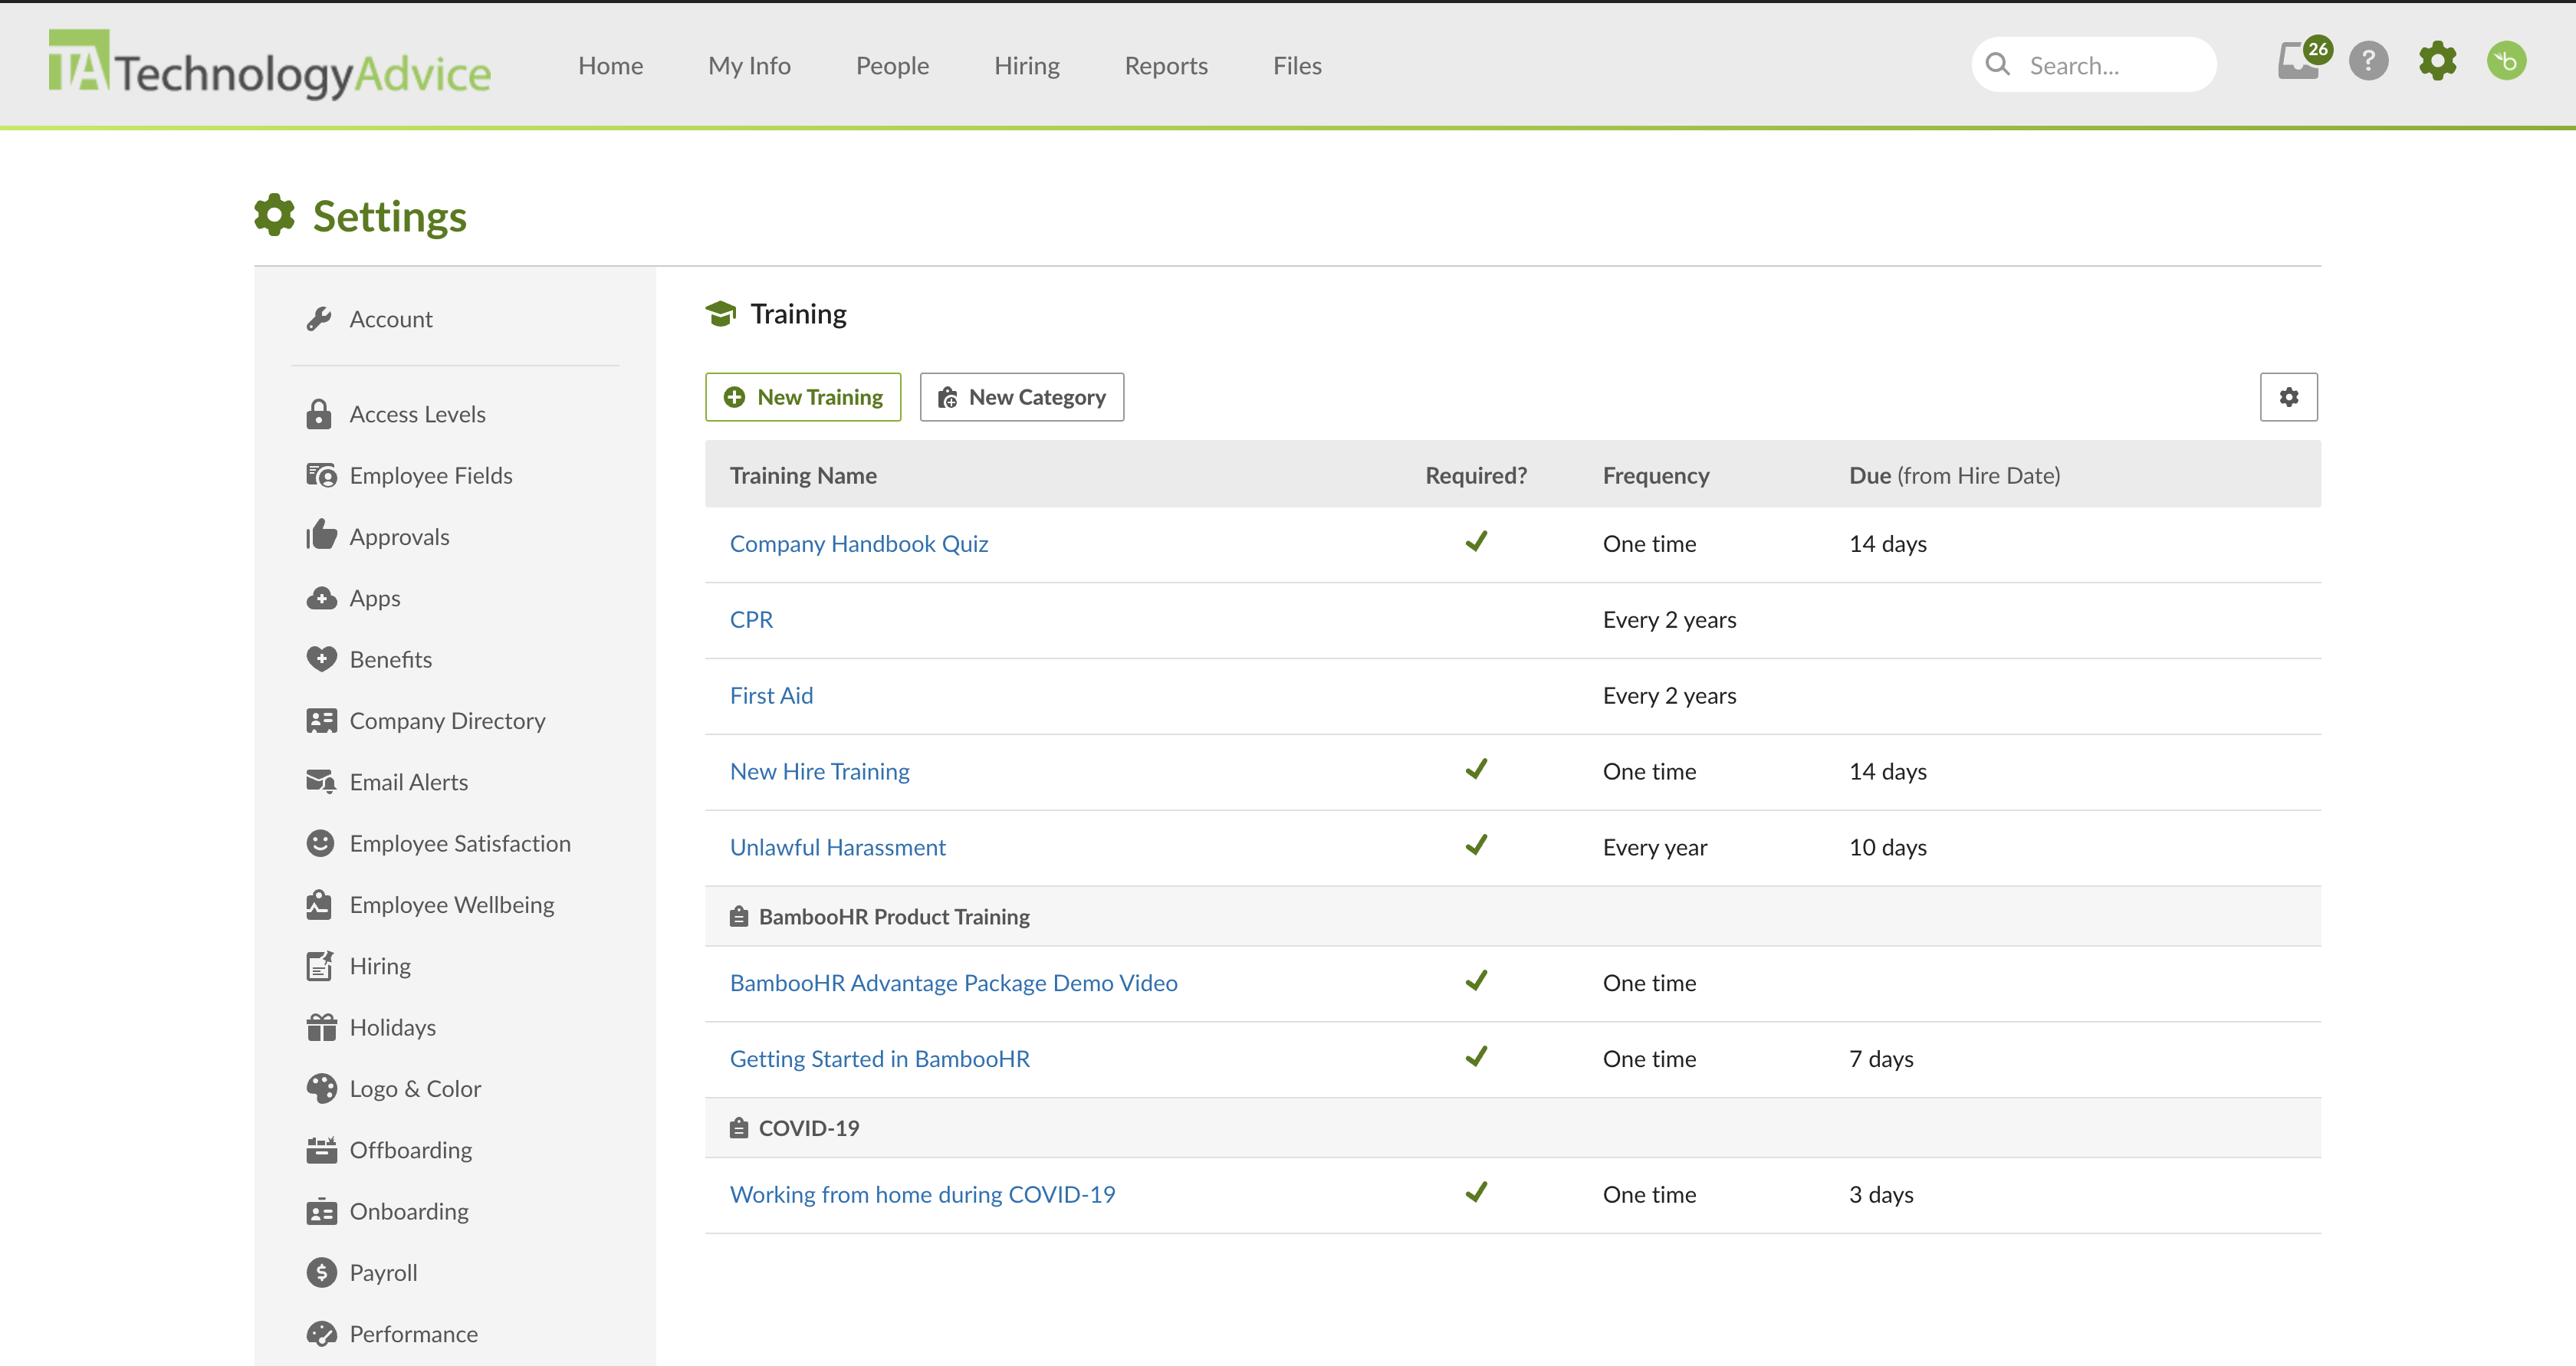2576x1366 pixels.
Task: Select Employee Satisfaction in the sidebar
Action: click(x=459, y=843)
